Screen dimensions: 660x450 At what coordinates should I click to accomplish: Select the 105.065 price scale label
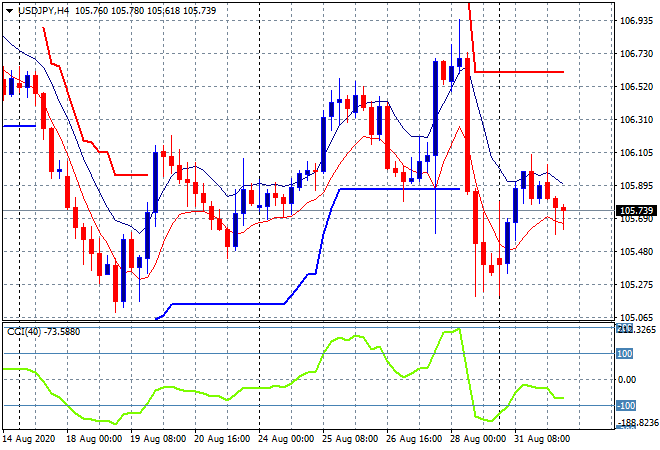point(636,317)
